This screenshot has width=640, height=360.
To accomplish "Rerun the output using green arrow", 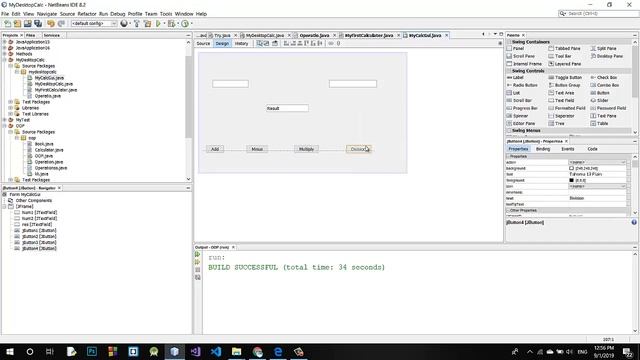I will coord(198,254).
